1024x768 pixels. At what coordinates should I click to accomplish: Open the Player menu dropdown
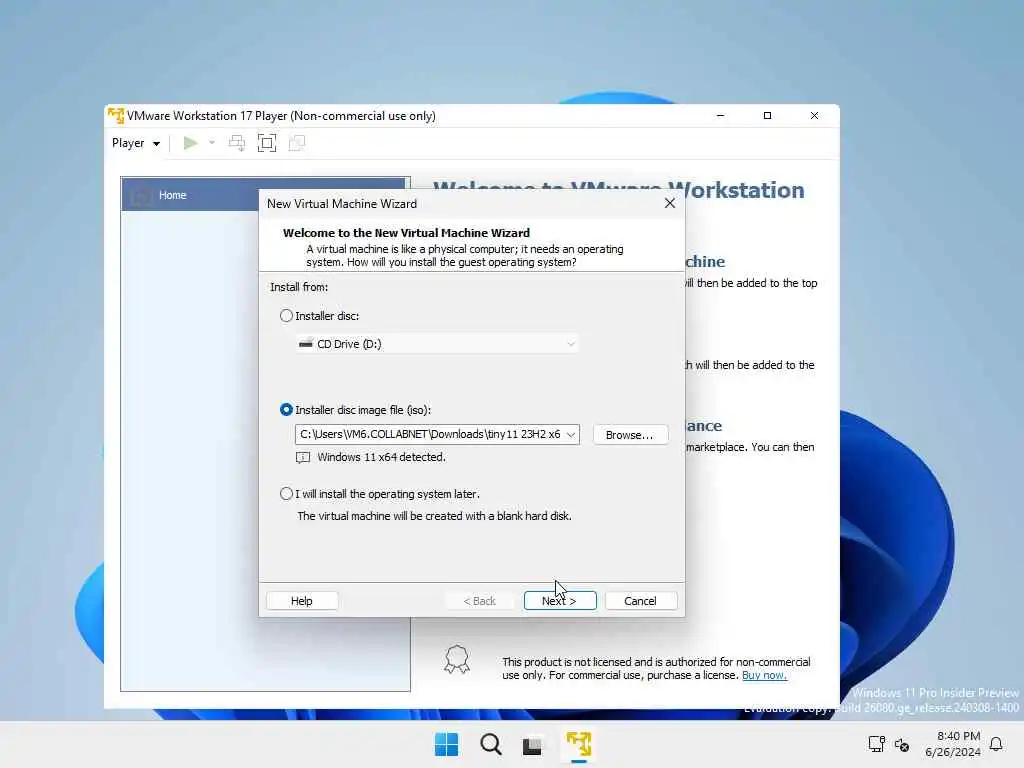coord(136,143)
